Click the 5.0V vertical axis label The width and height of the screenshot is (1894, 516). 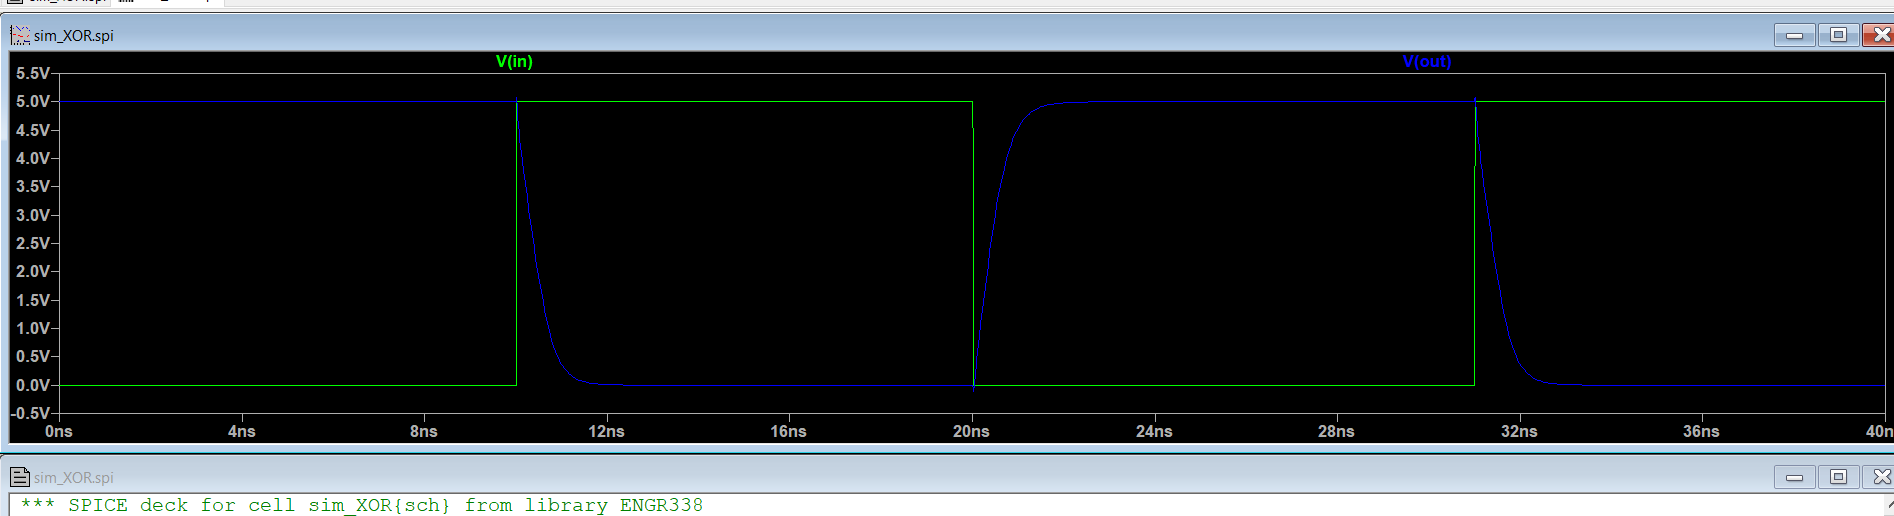[x=33, y=102]
